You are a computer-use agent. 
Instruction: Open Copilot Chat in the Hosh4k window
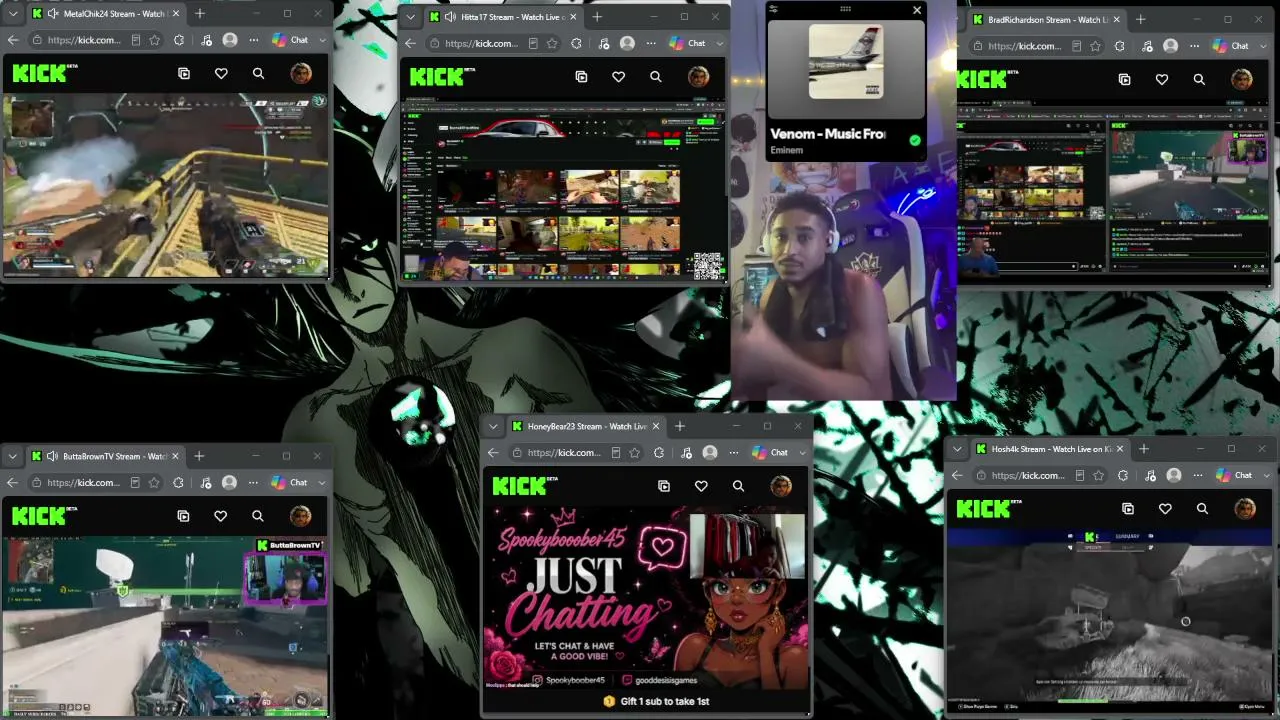pos(1234,476)
